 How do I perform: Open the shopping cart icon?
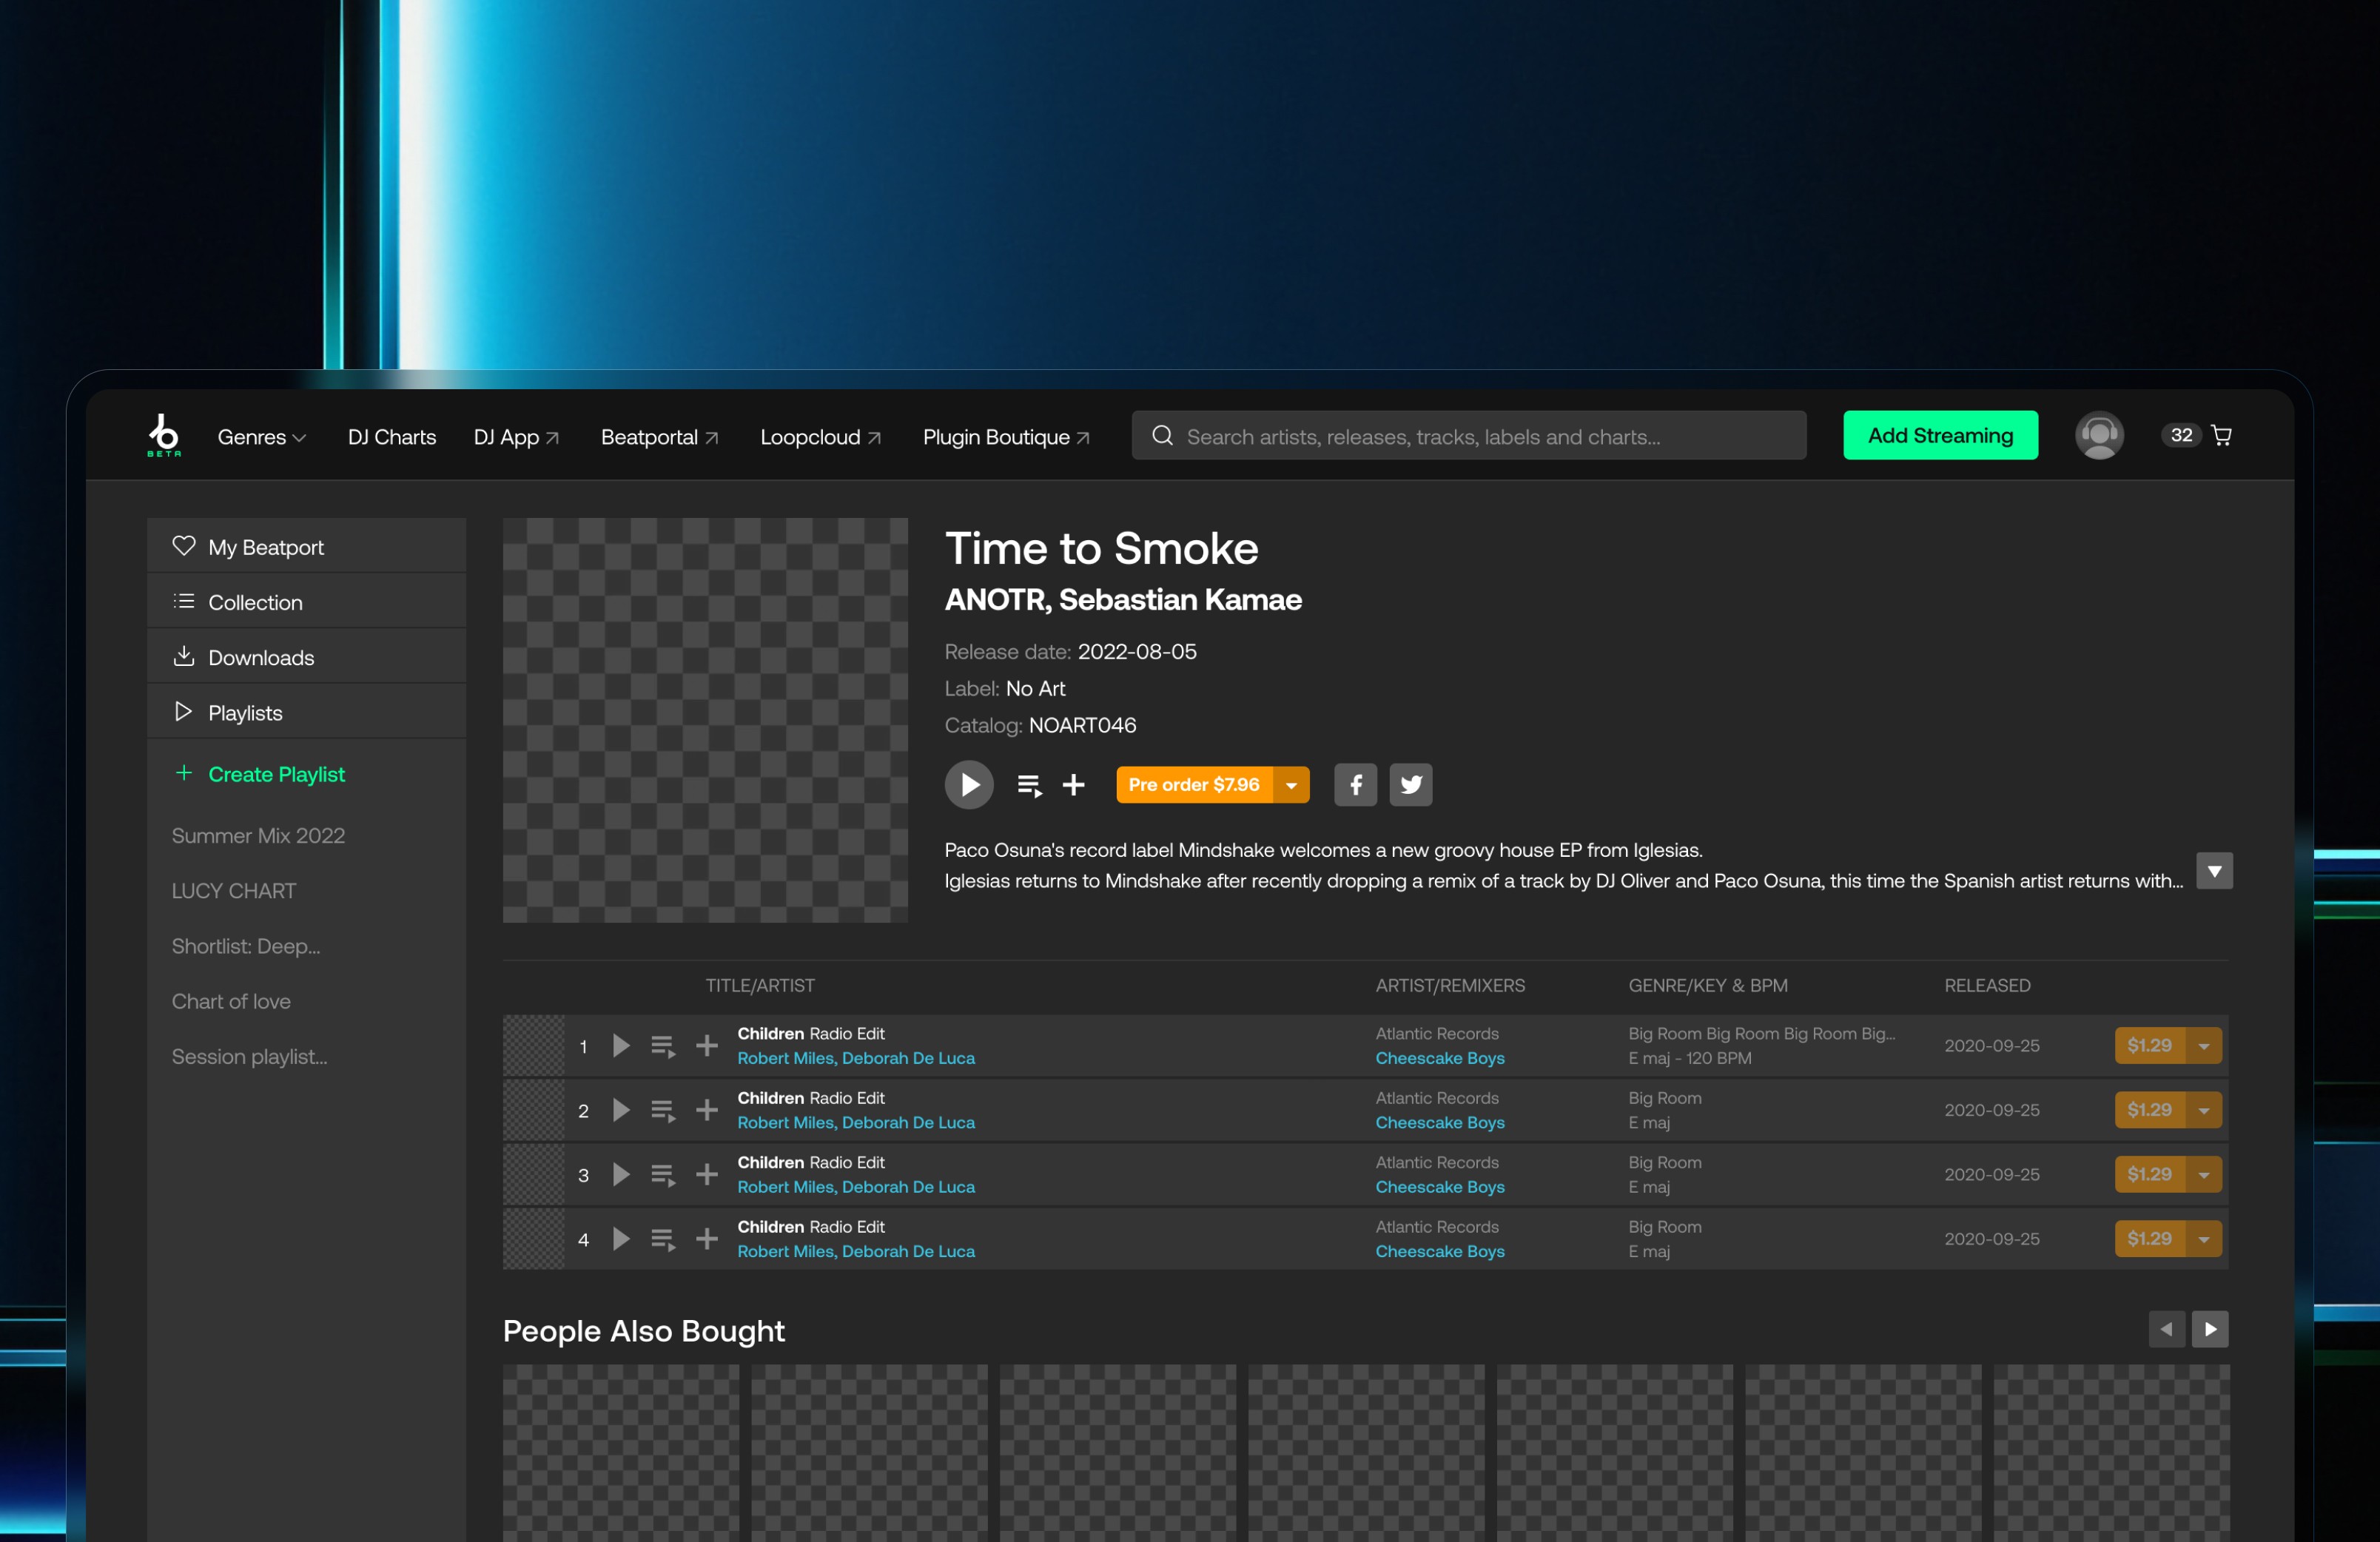2222,436
